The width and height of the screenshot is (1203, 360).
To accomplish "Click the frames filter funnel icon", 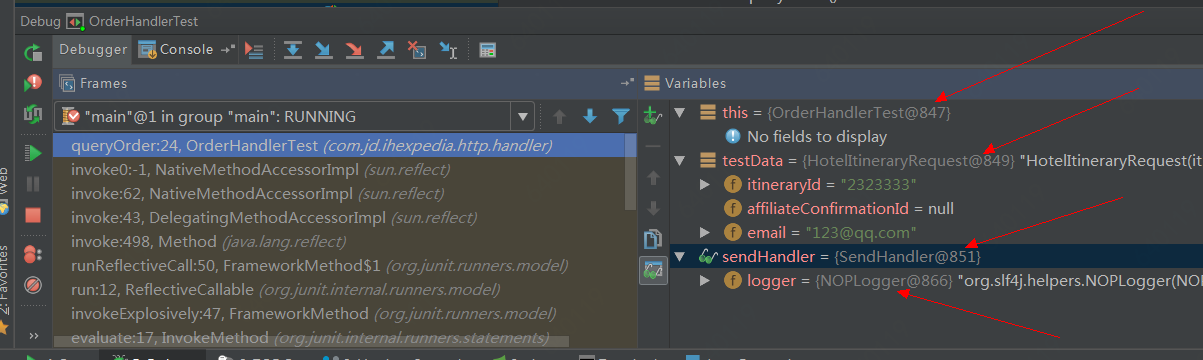I will pos(621,117).
